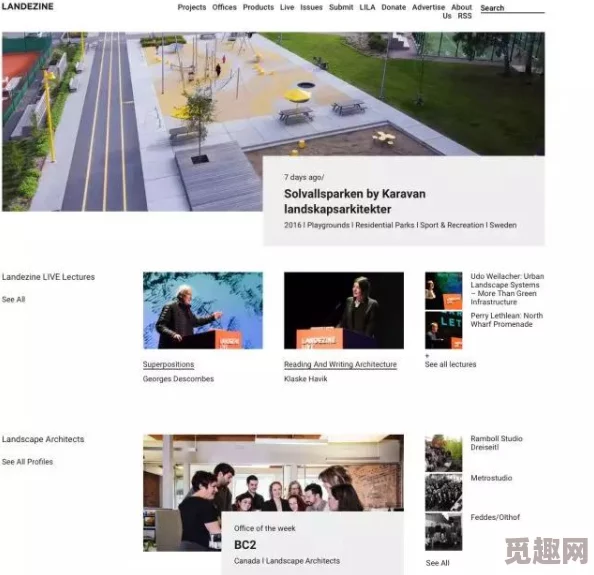
Task: Open the Metrostudio thumbnail
Action: [443, 492]
